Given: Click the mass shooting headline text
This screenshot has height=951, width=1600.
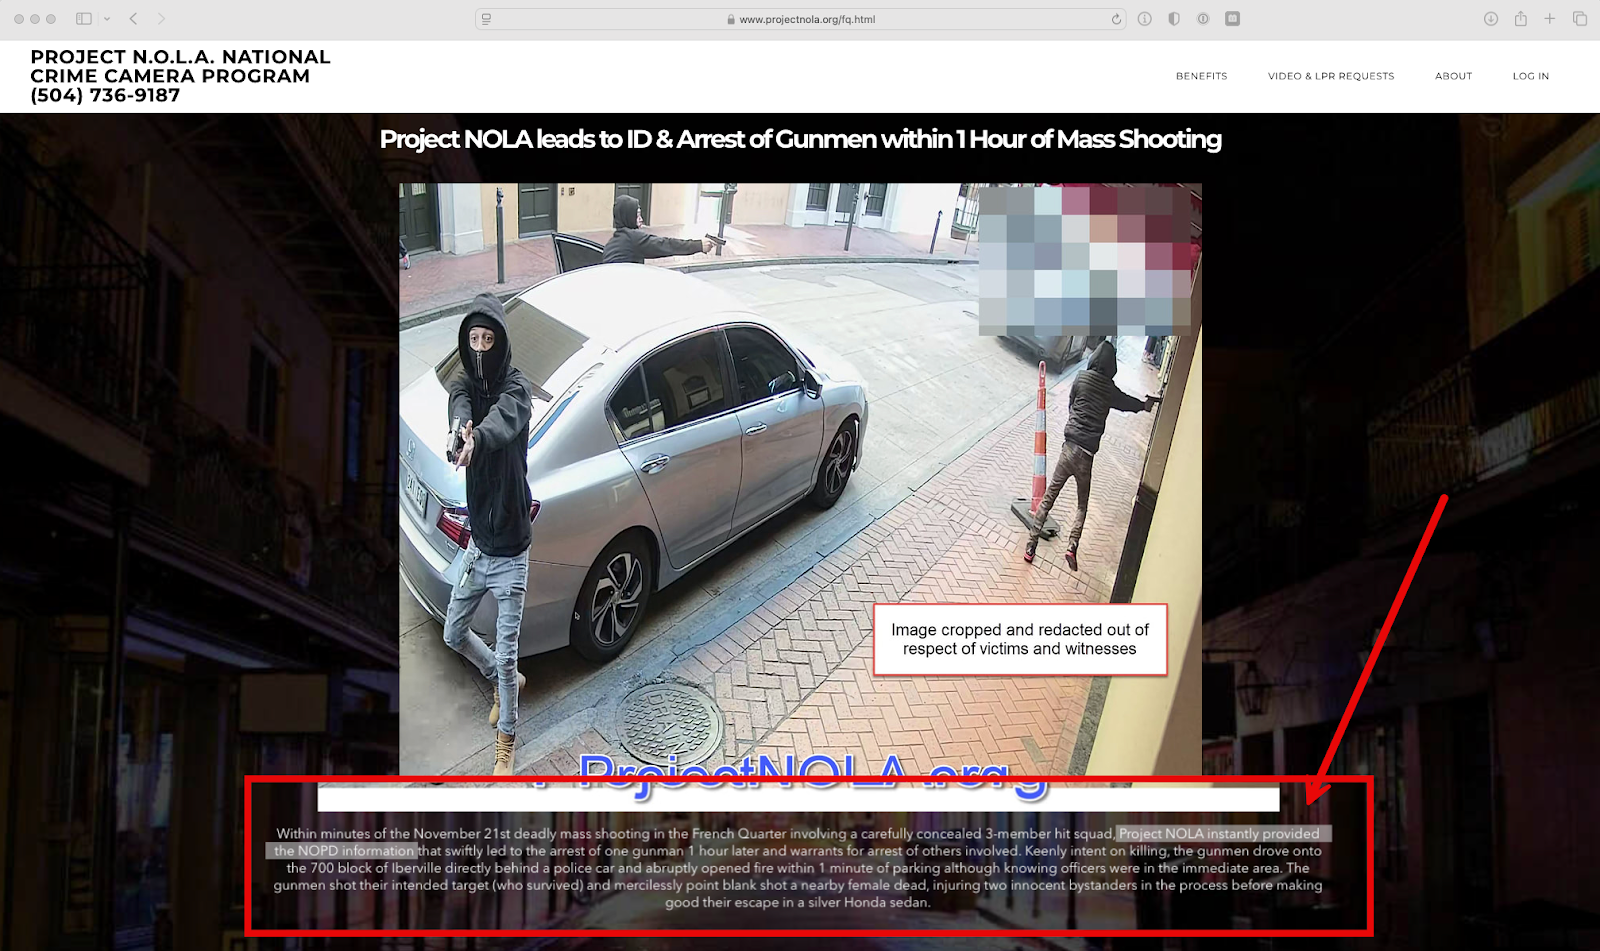Looking at the screenshot, I should (x=801, y=139).
